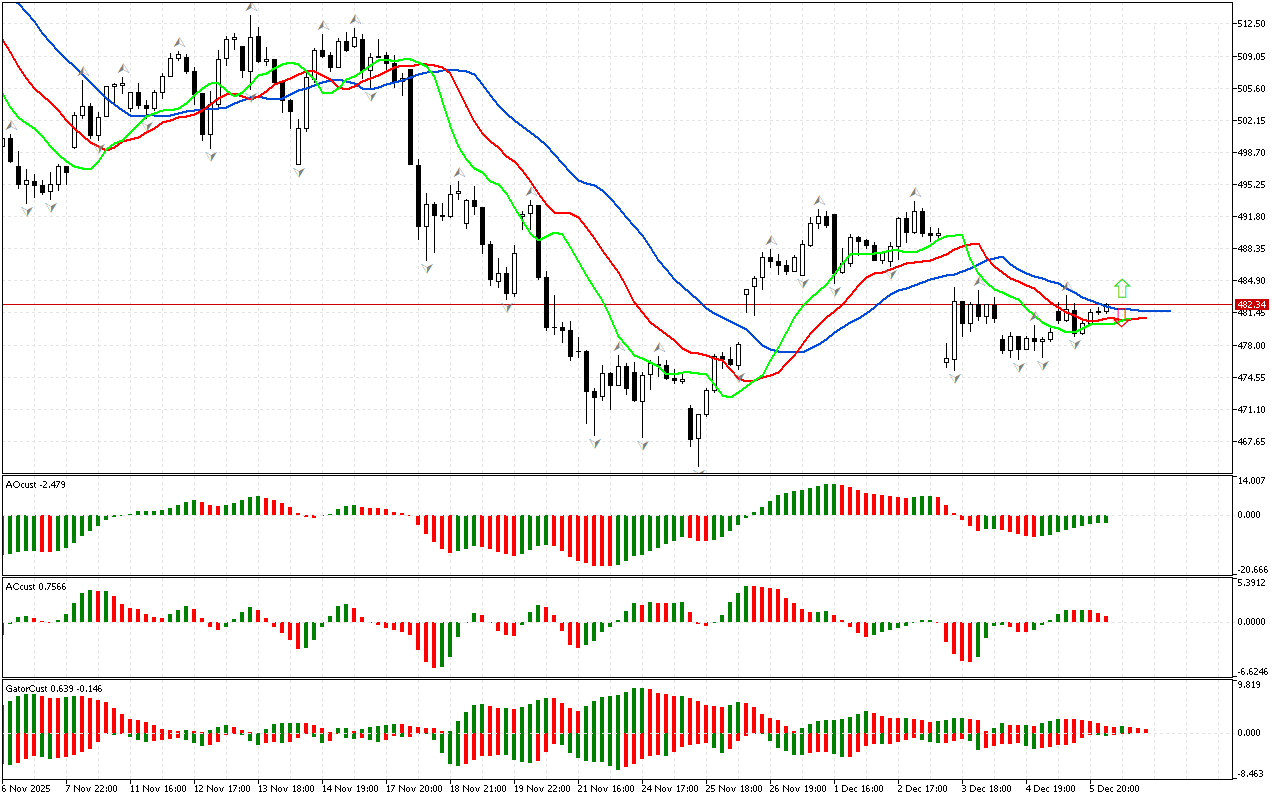Click the up fractal at the 2 Dec peak
The image size is (1280, 800).
pos(914,191)
